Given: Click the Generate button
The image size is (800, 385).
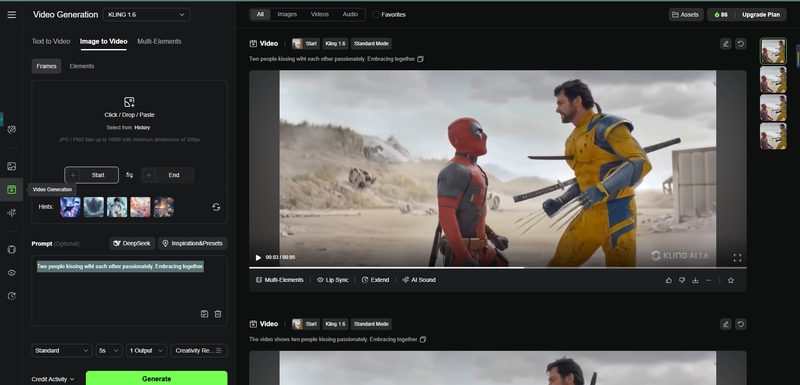Looking at the screenshot, I should pyautogui.click(x=157, y=378).
